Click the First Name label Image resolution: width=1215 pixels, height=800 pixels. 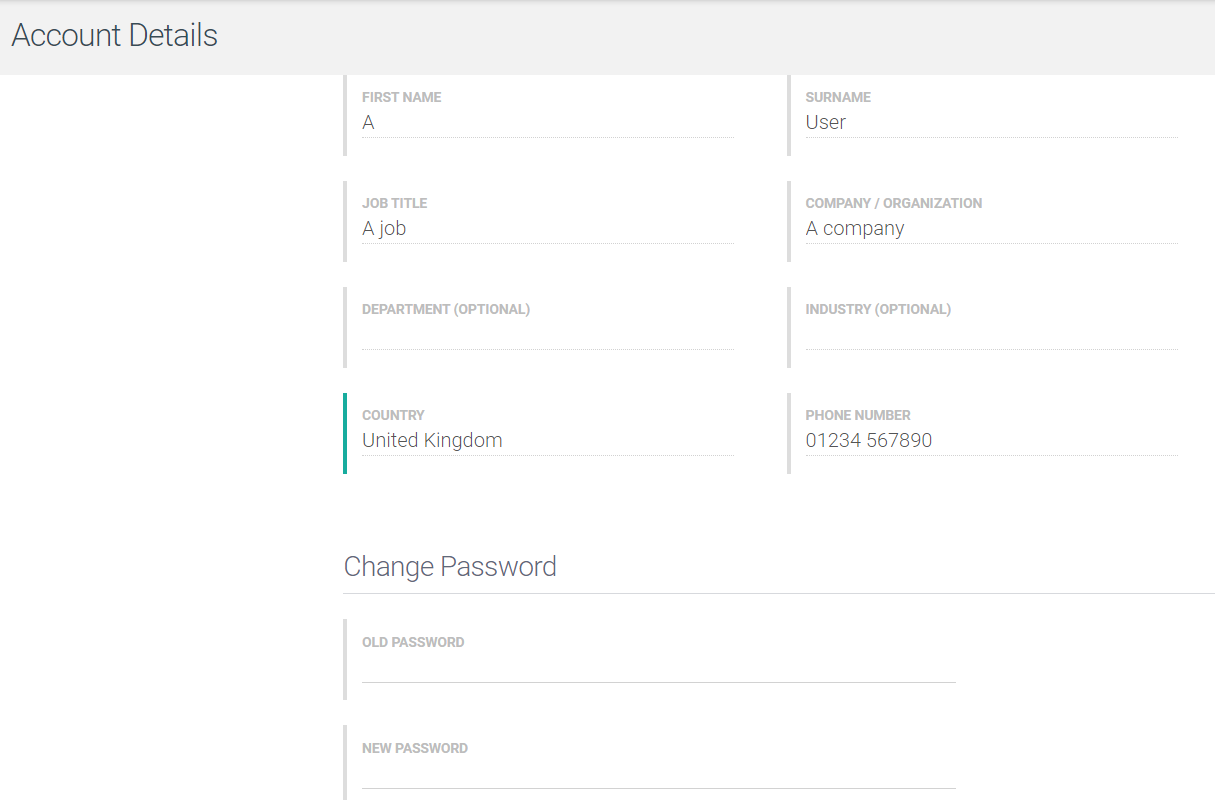click(401, 97)
